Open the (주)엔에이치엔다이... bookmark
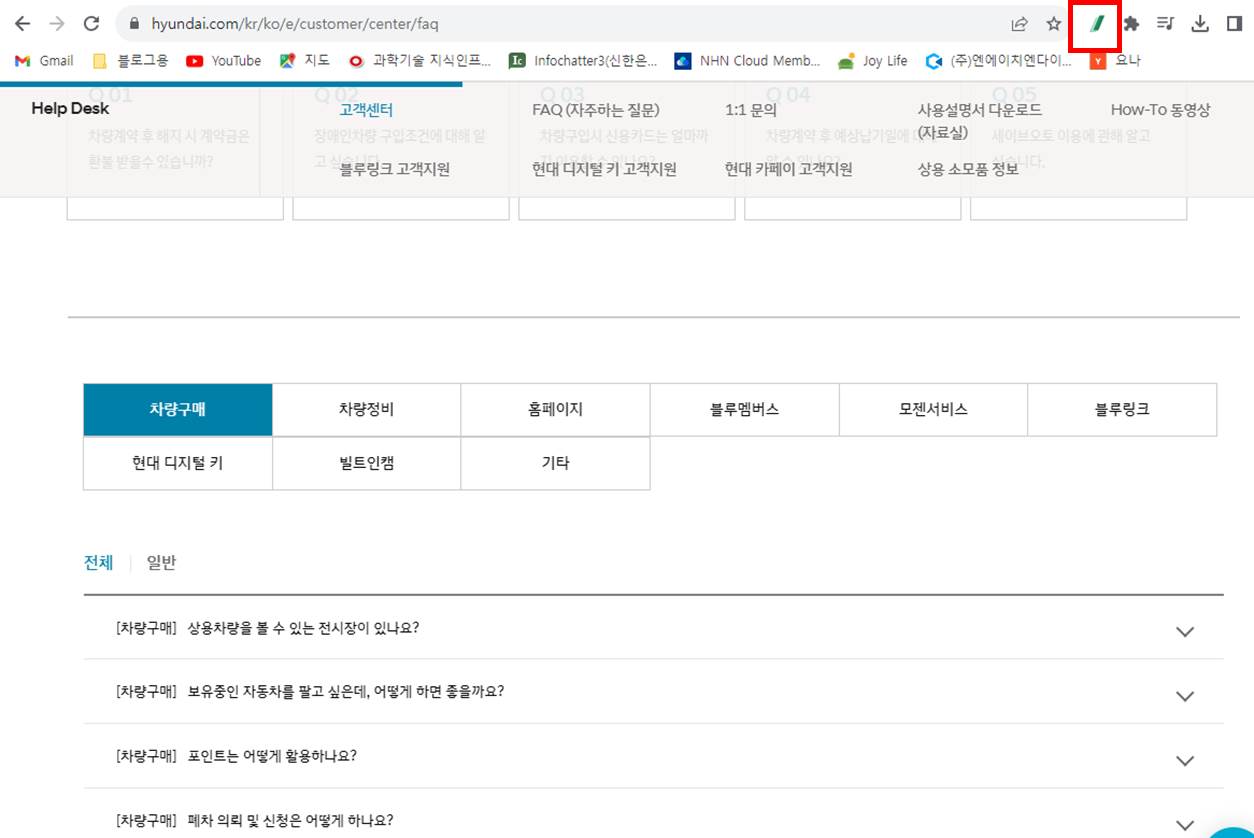 [998, 61]
